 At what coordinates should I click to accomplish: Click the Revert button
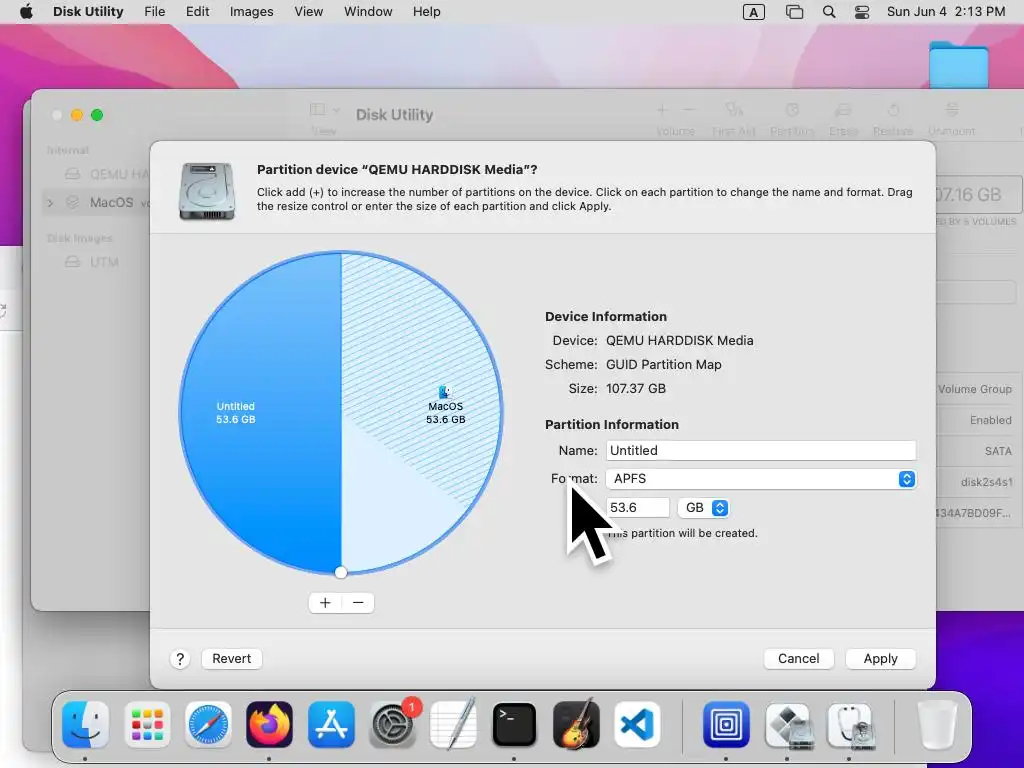(232, 658)
